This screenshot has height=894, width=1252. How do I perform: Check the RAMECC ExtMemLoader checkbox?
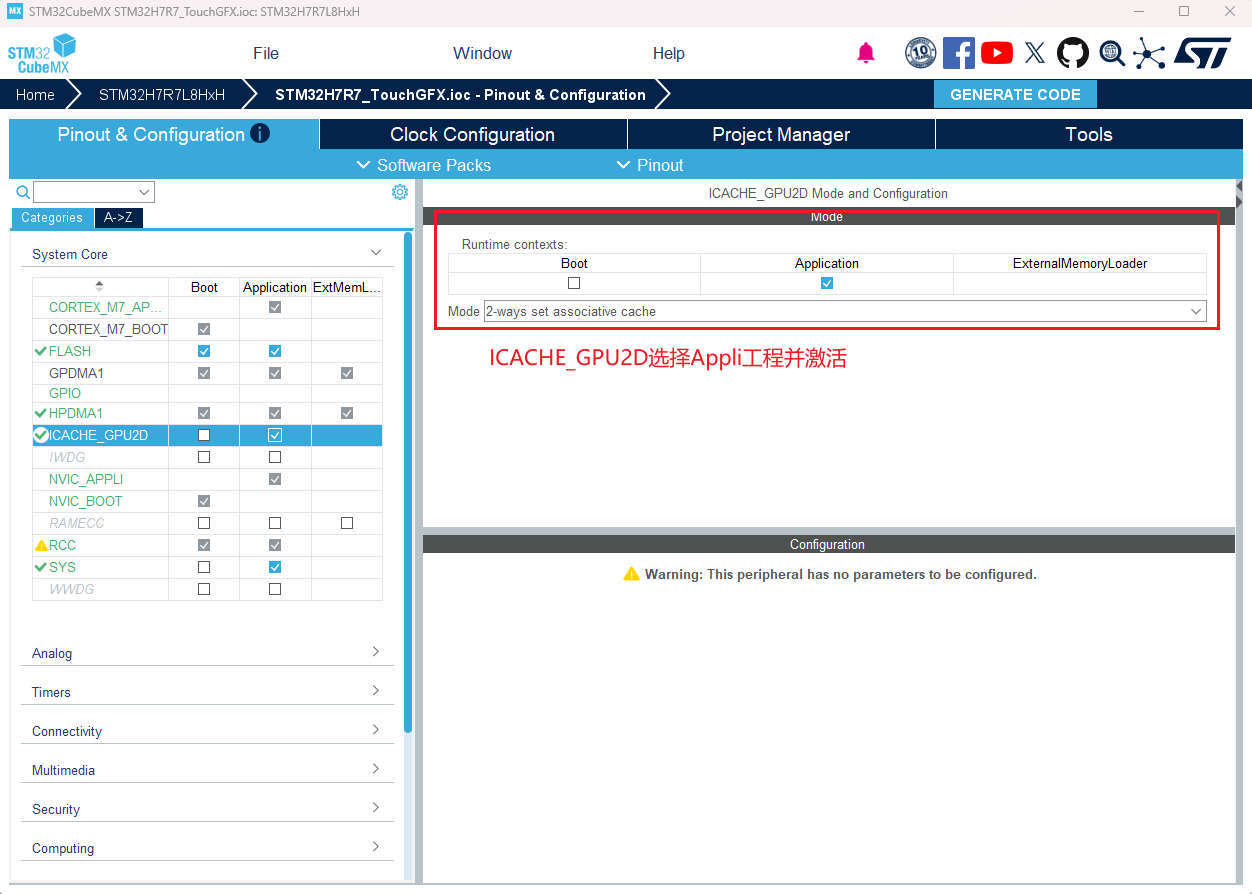click(347, 523)
